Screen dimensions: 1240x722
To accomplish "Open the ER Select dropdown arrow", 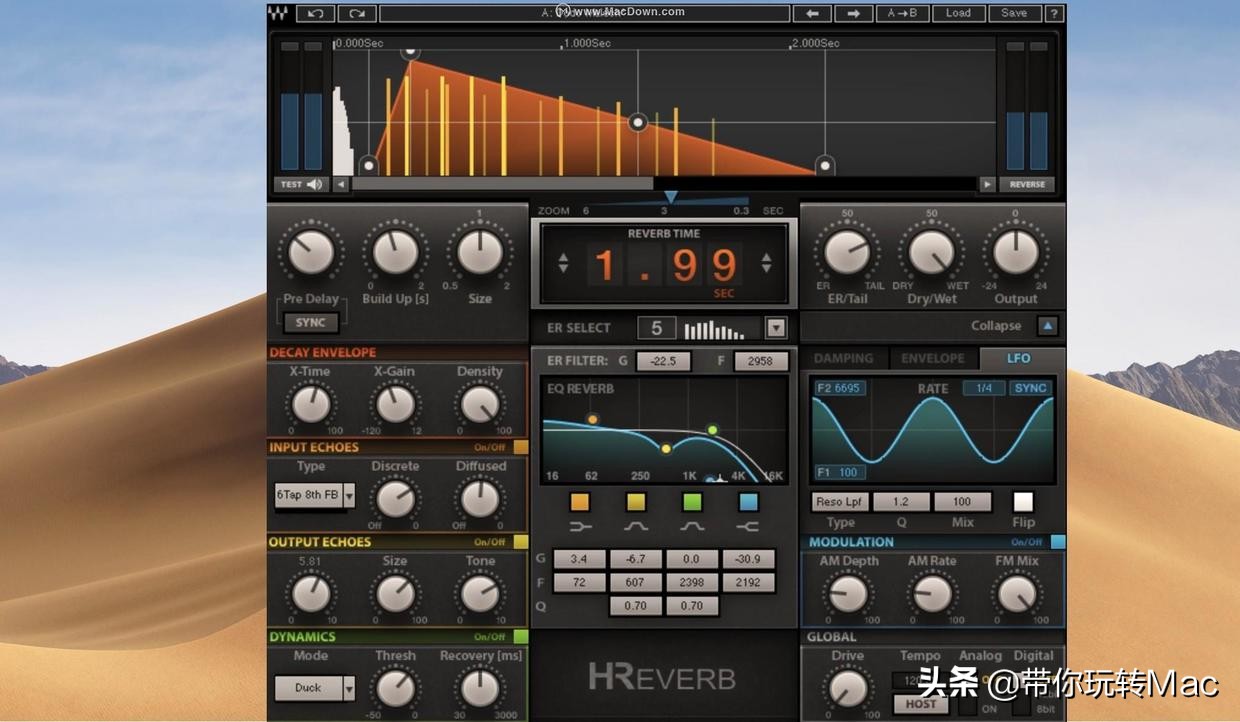I will coord(776,328).
